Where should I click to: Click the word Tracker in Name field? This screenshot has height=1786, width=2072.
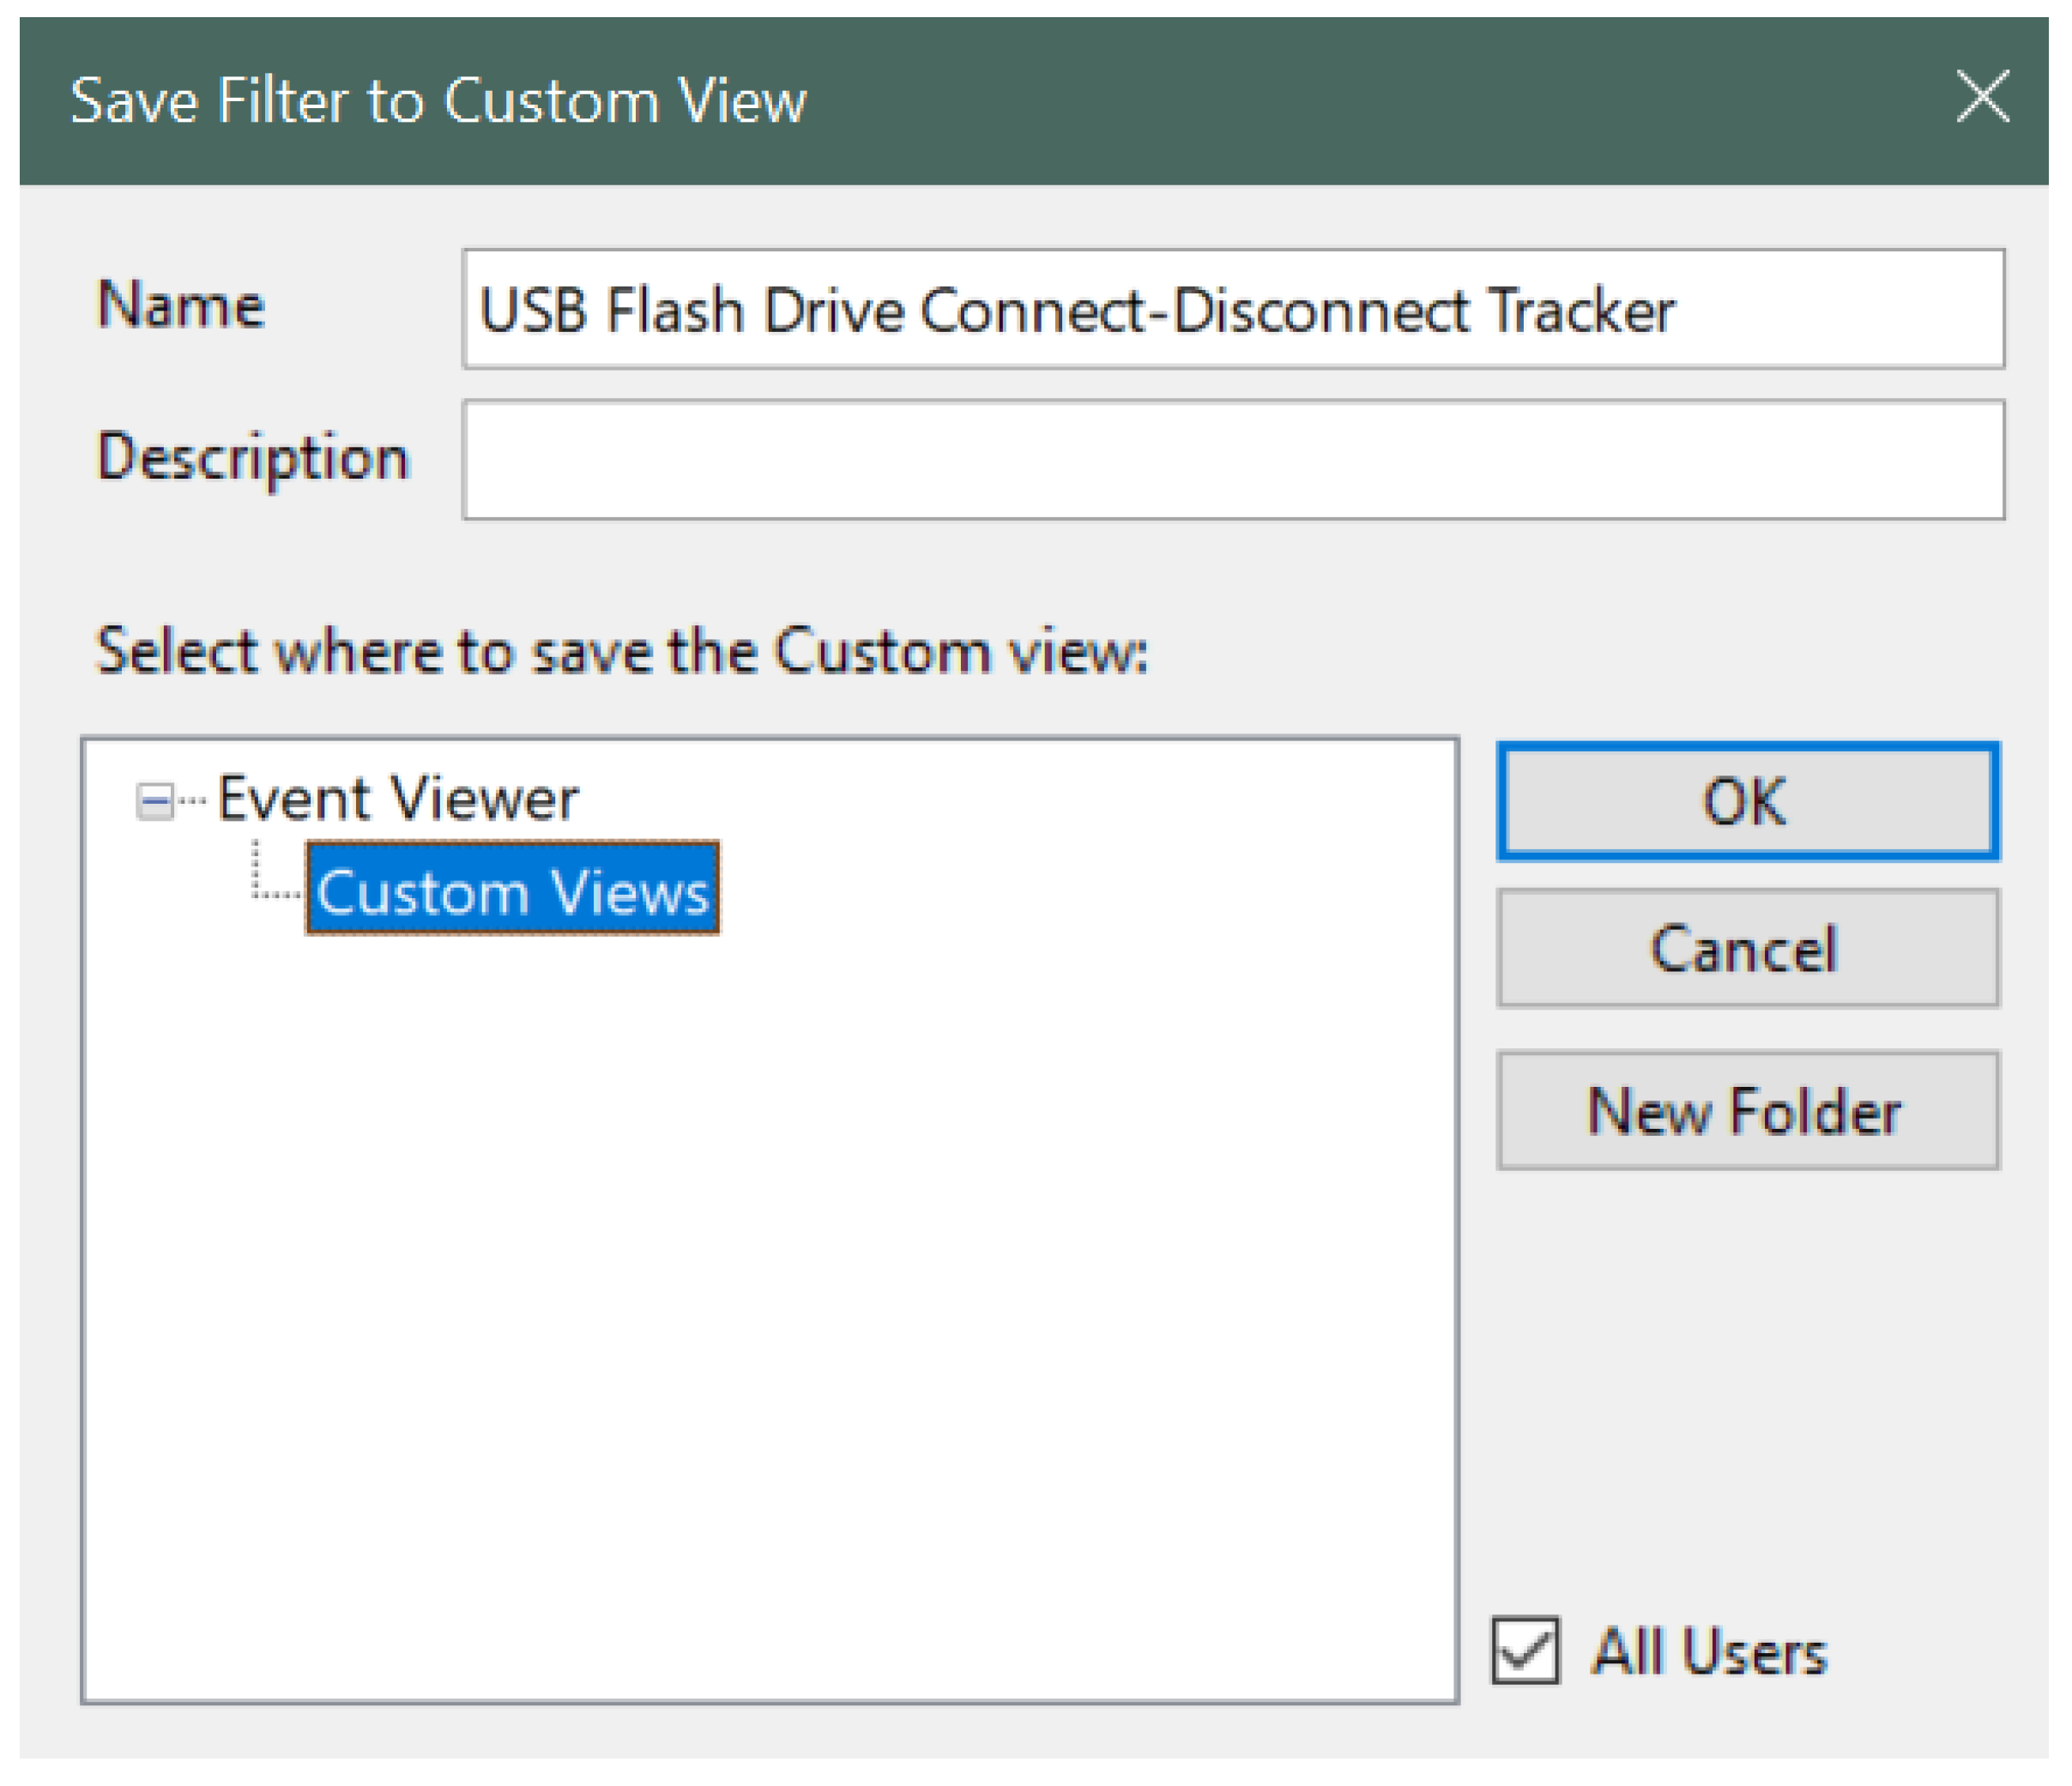[x=1580, y=311]
